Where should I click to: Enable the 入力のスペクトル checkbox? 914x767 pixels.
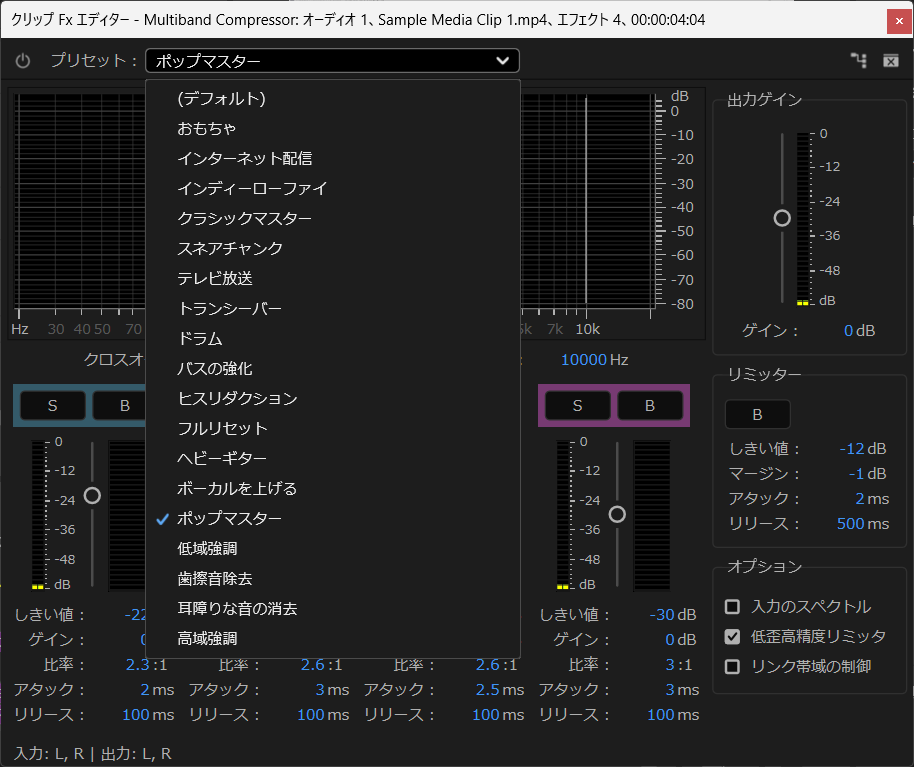[733, 607]
